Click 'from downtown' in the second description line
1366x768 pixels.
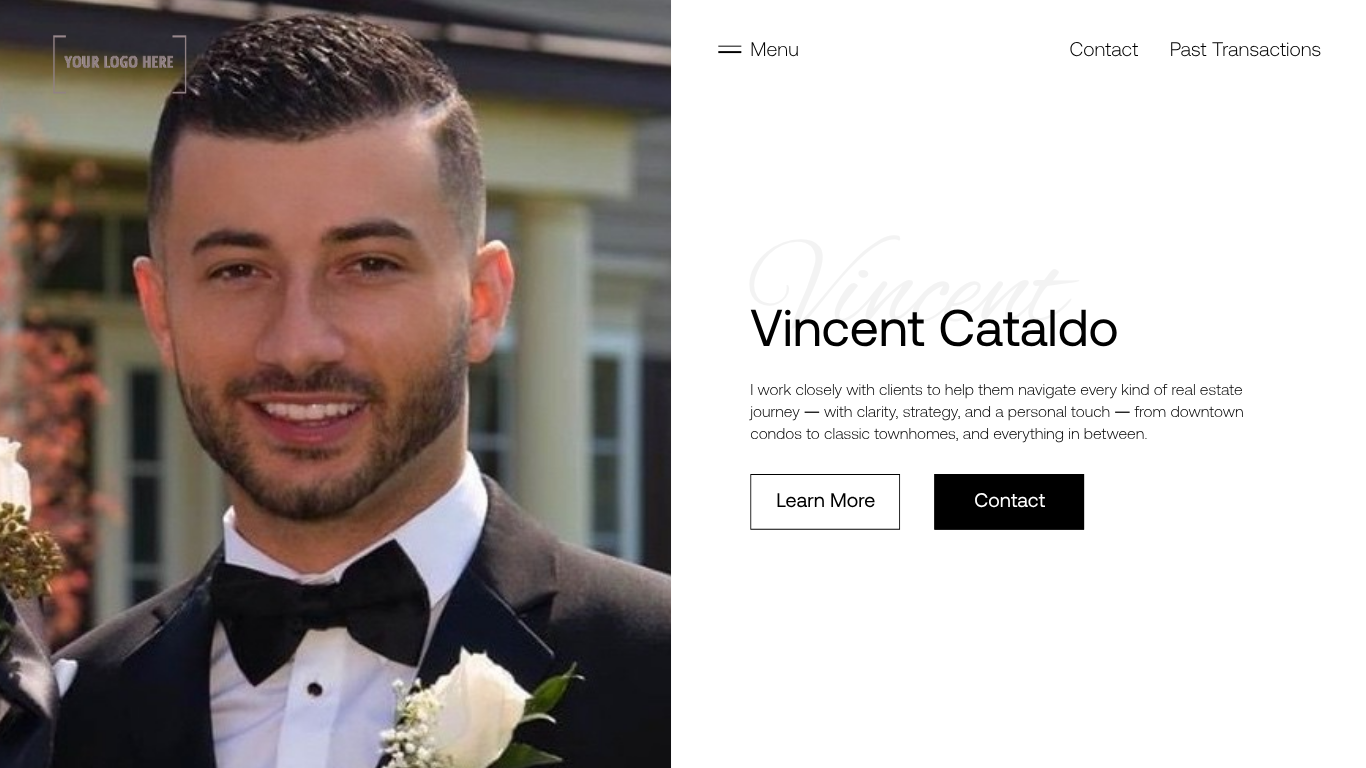click(1189, 412)
